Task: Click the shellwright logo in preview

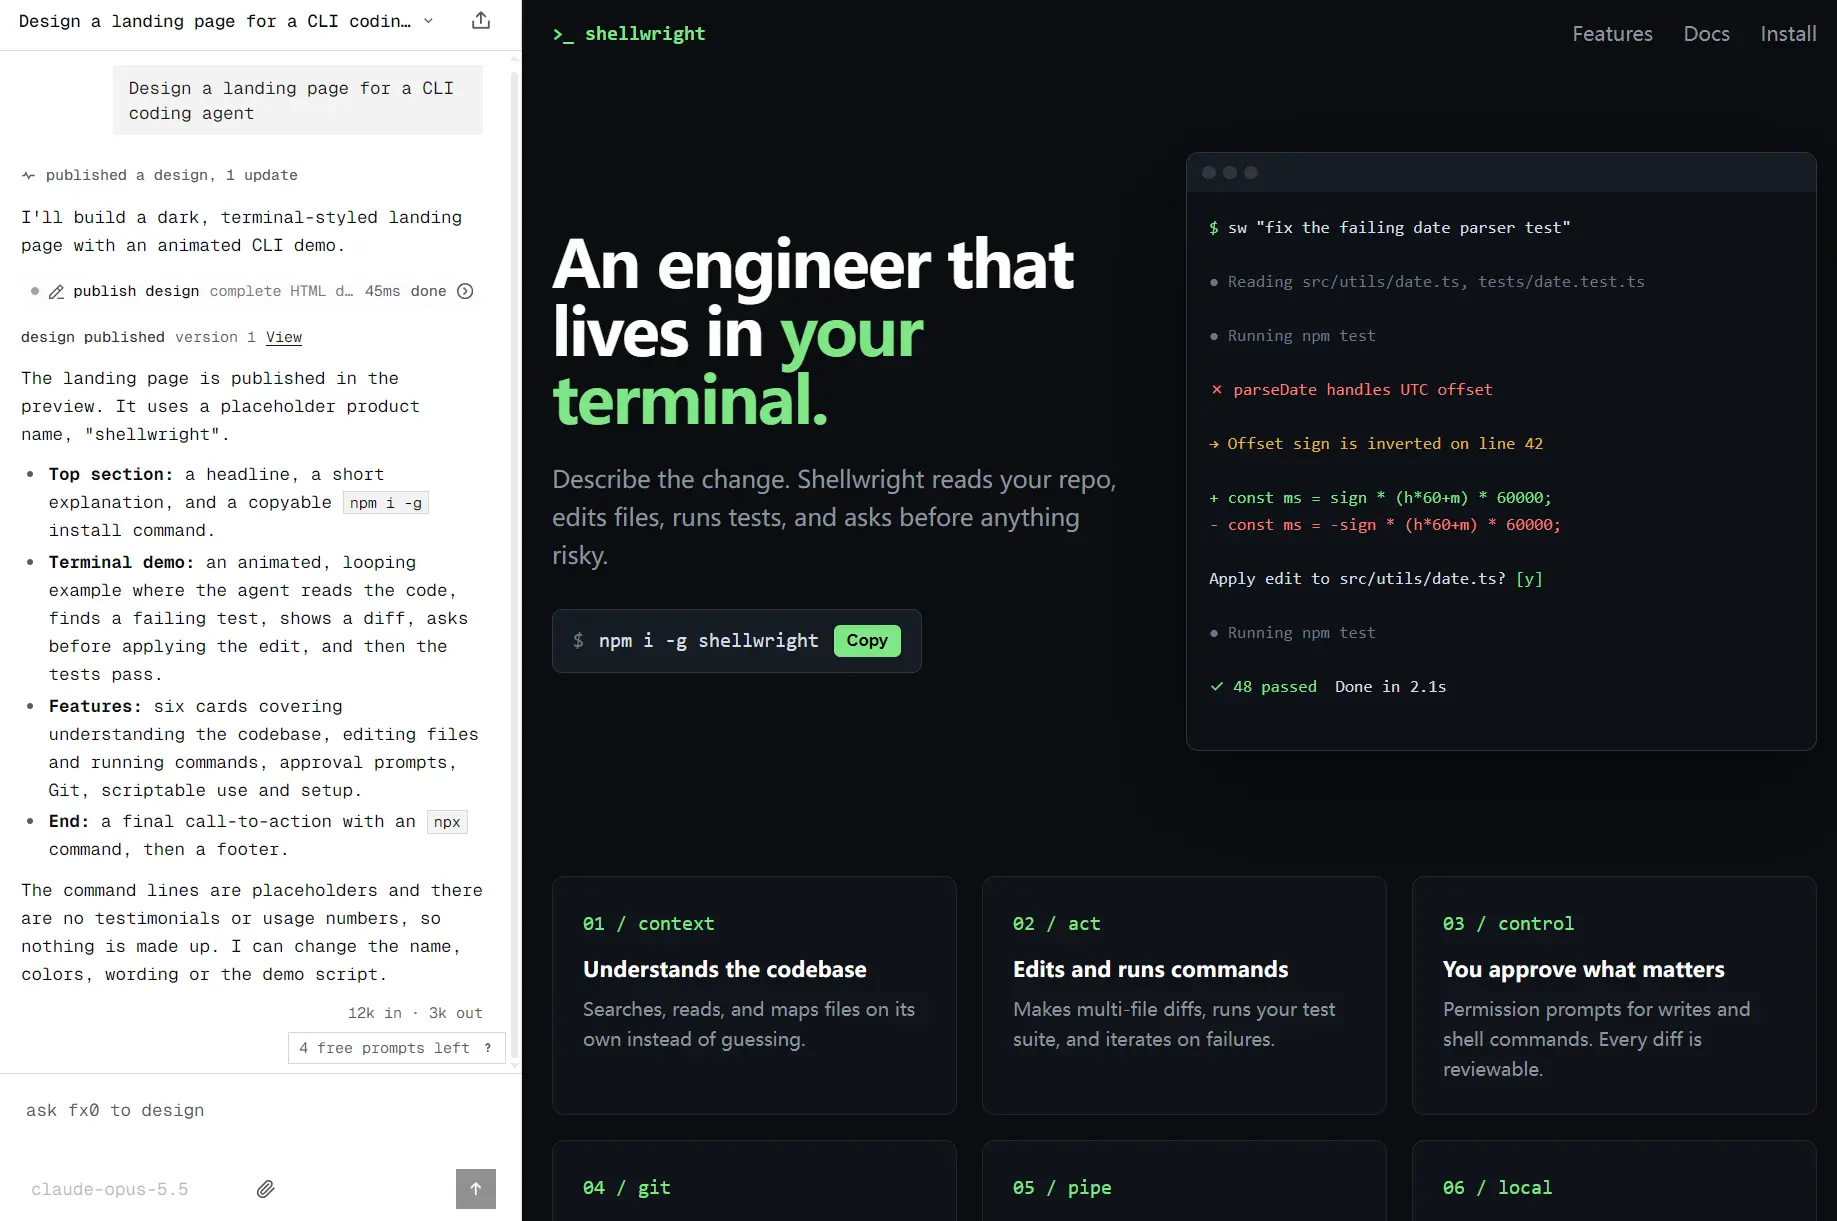Action: (629, 34)
